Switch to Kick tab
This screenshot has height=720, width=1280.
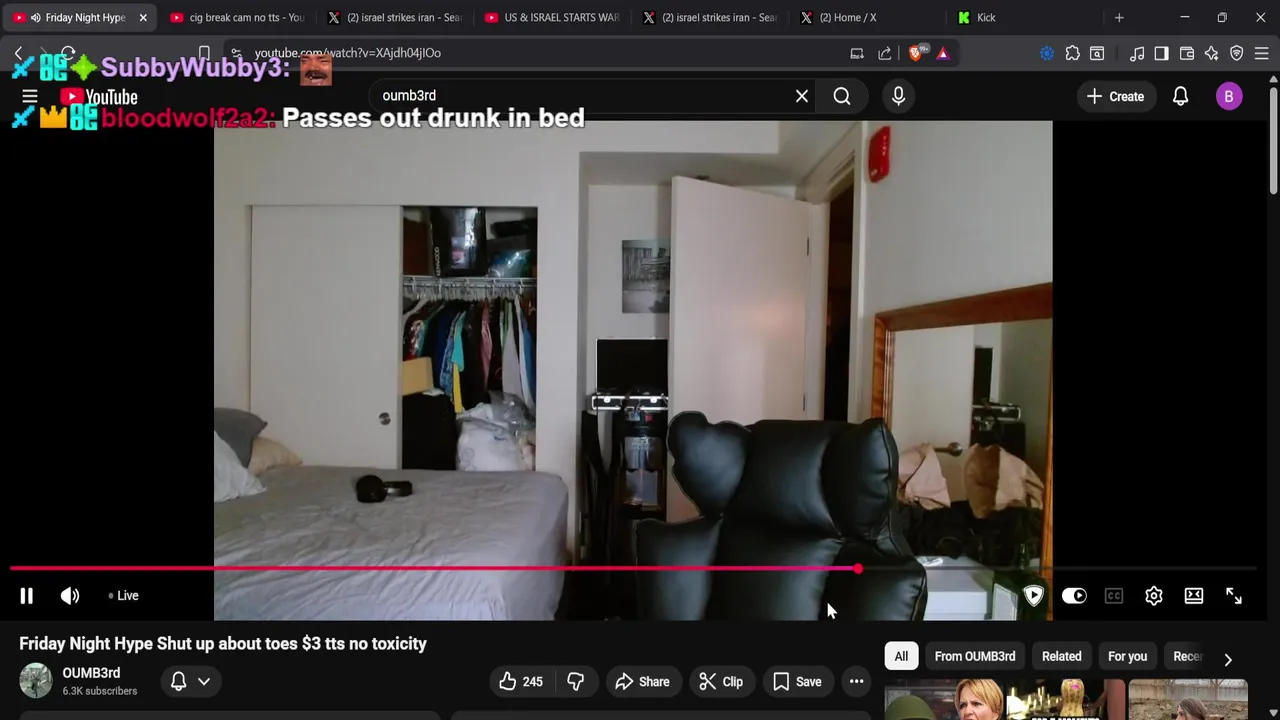[1022, 17]
